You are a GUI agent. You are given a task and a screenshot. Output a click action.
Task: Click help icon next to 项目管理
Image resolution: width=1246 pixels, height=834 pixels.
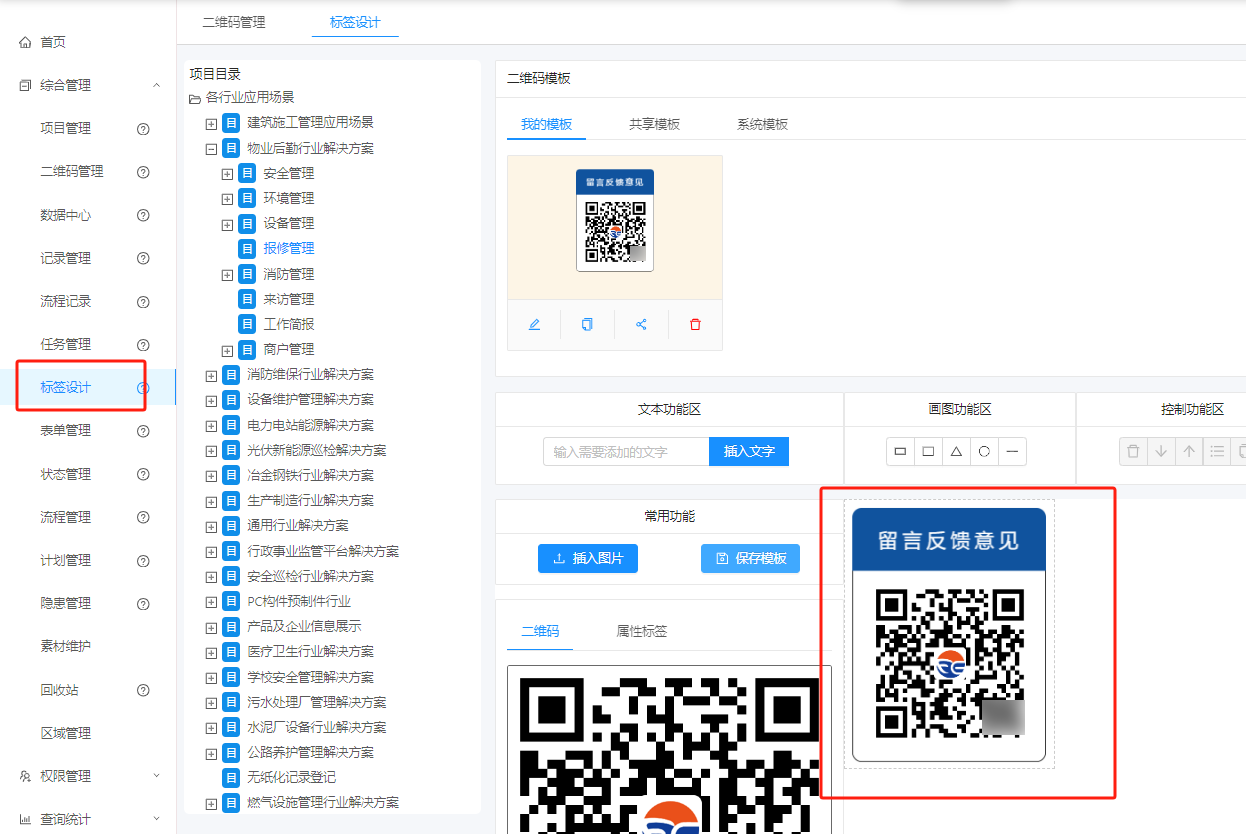tap(143, 129)
